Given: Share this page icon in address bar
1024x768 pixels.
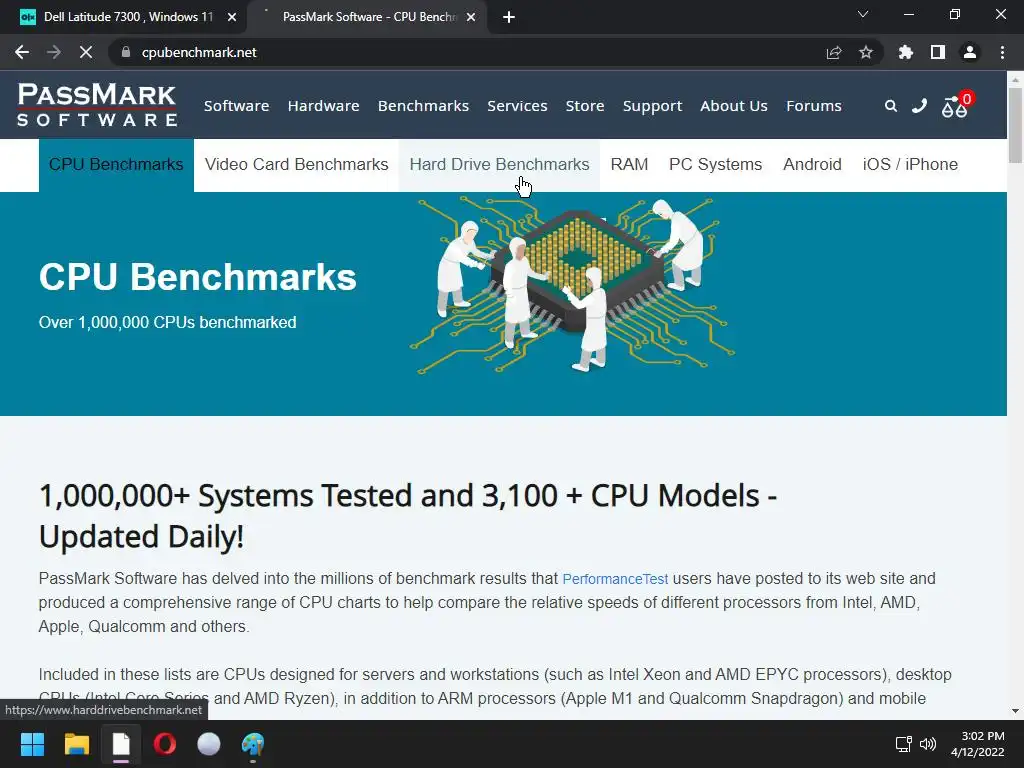Looking at the screenshot, I should 834,52.
